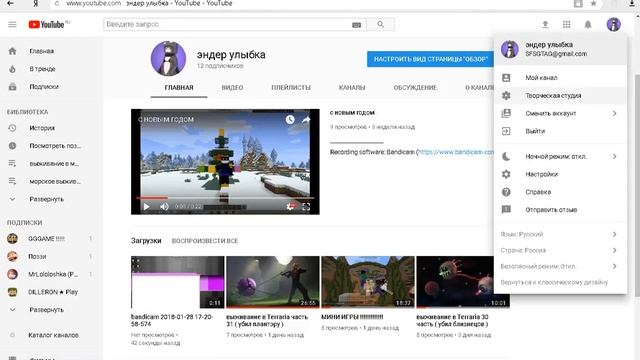Click the выживание в м... playlist icon
Screen dimensions: 640x360
click(x=12, y=163)
